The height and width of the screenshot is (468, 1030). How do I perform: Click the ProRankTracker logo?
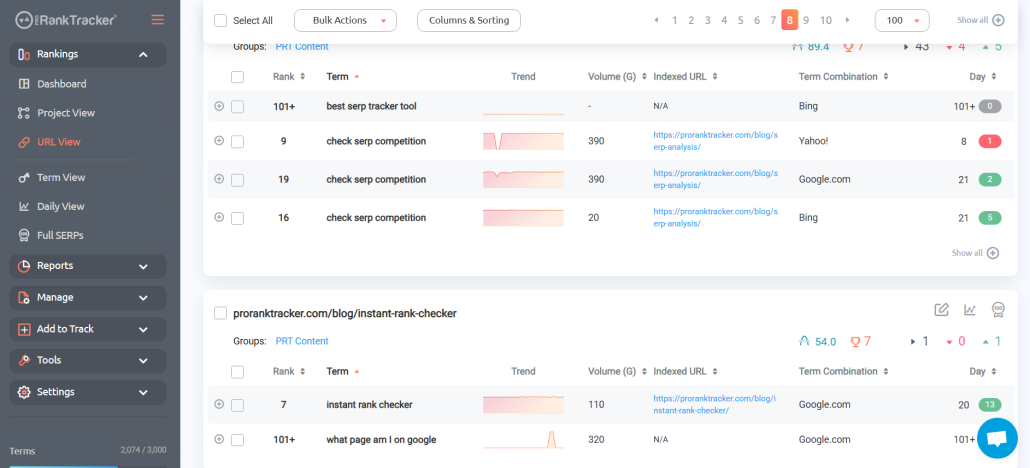pos(66,20)
